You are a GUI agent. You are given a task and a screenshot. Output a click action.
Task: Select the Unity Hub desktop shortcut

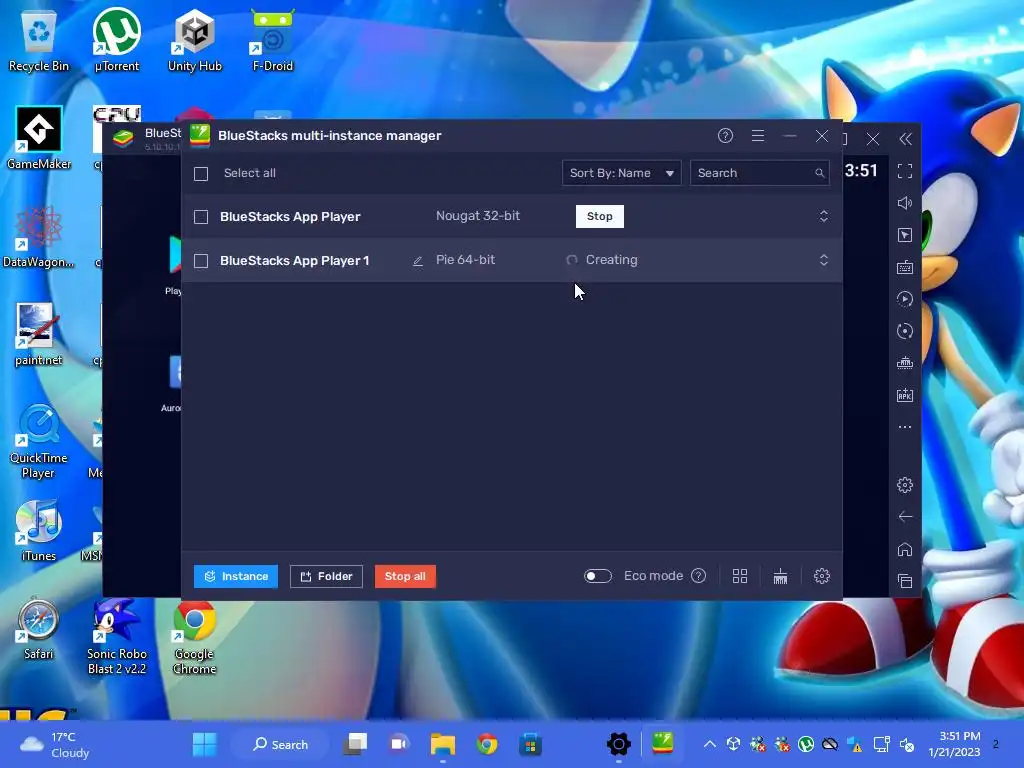[x=195, y=40]
